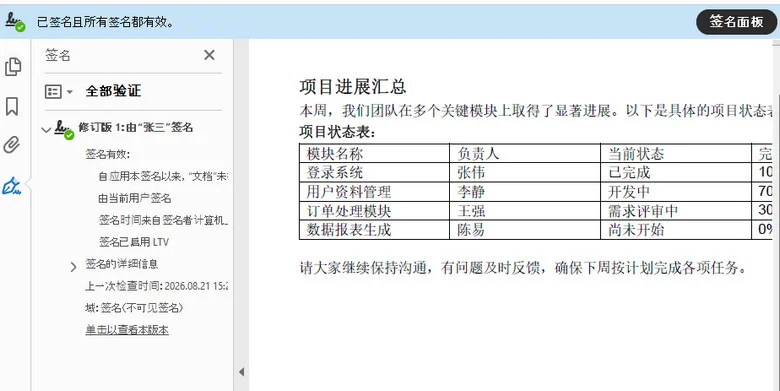The height and width of the screenshot is (391, 780).
Task: Click the 项目进展汇总 heading
Action: [x=353, y=87]
